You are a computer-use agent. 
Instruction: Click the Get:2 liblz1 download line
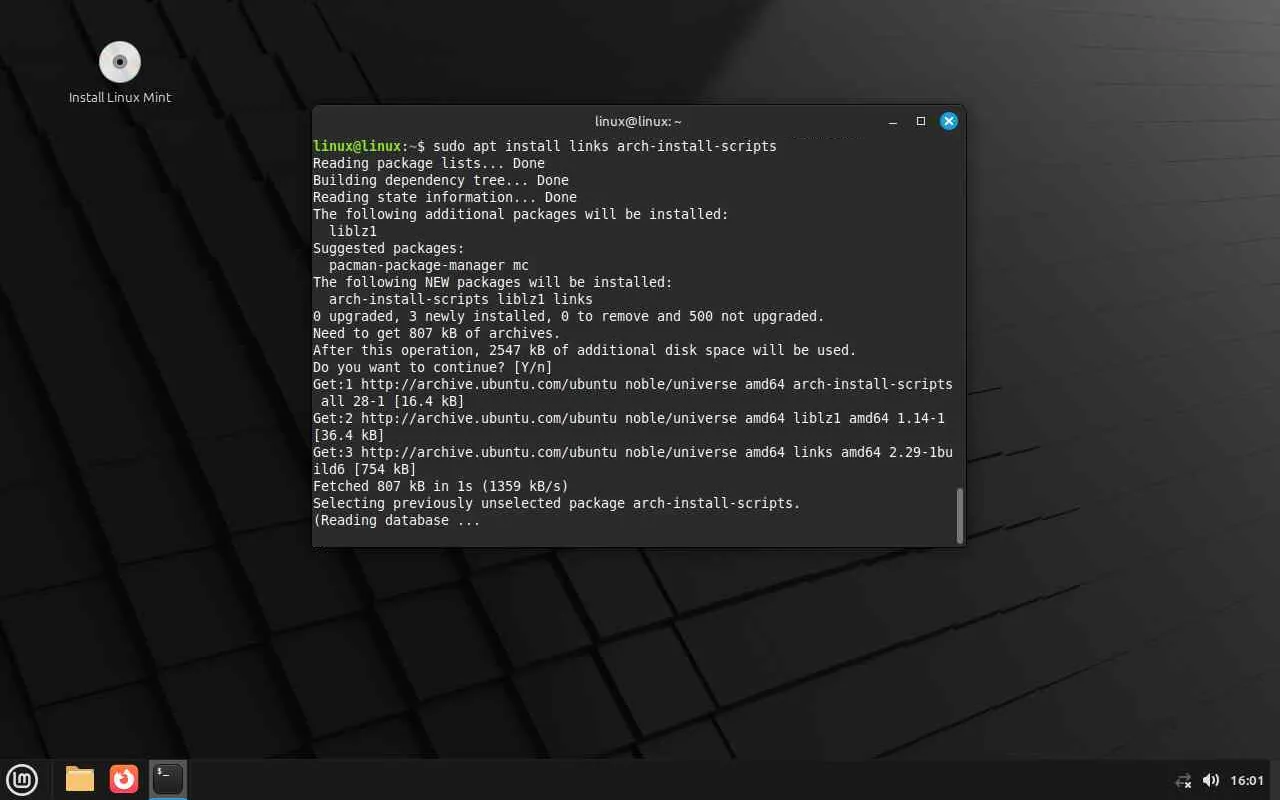pyautogui.click(x=629, y=418)
